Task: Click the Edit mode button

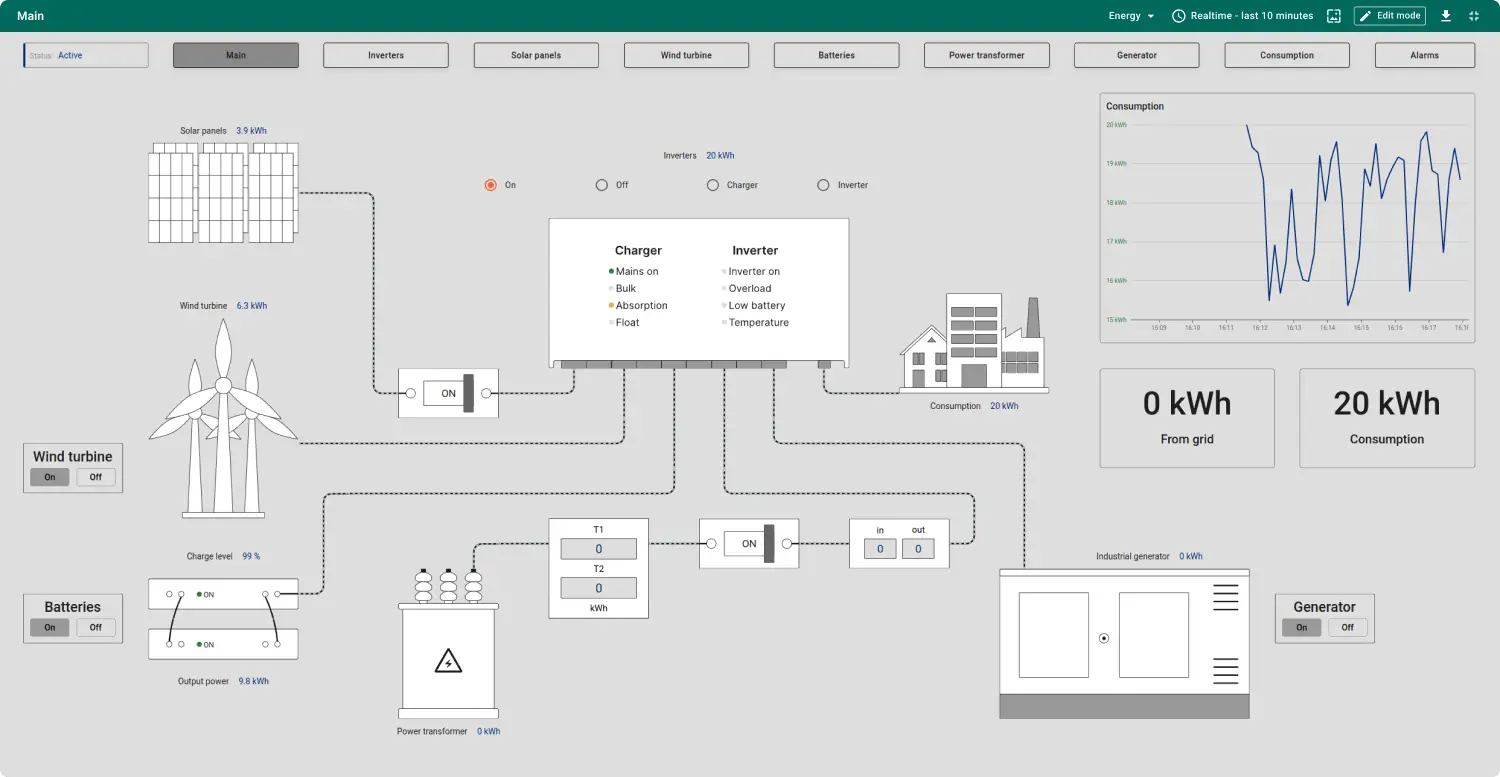Action: [1389, 16]
